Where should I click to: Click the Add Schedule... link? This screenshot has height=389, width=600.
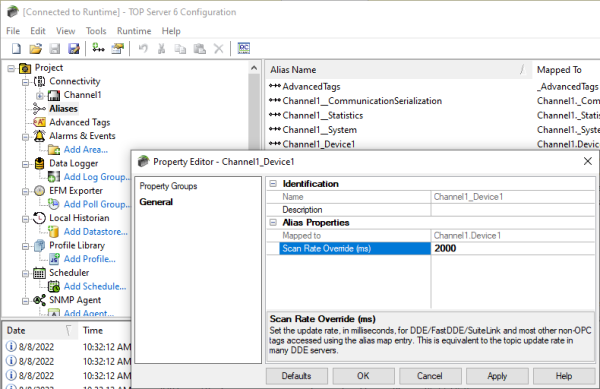(x=95, y=286)
